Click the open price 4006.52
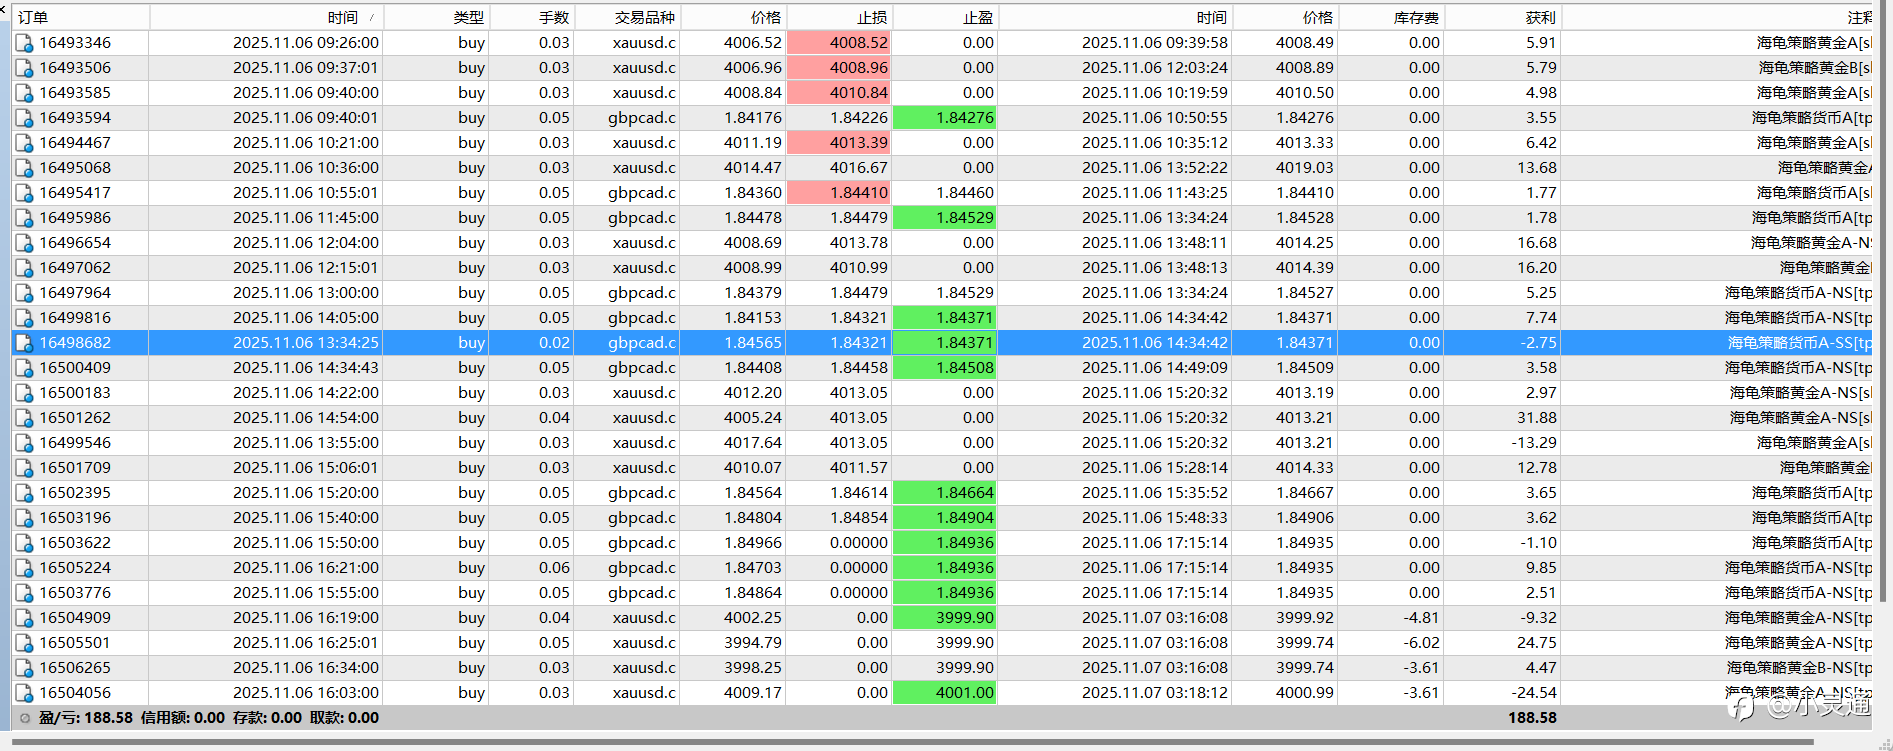 753,43
